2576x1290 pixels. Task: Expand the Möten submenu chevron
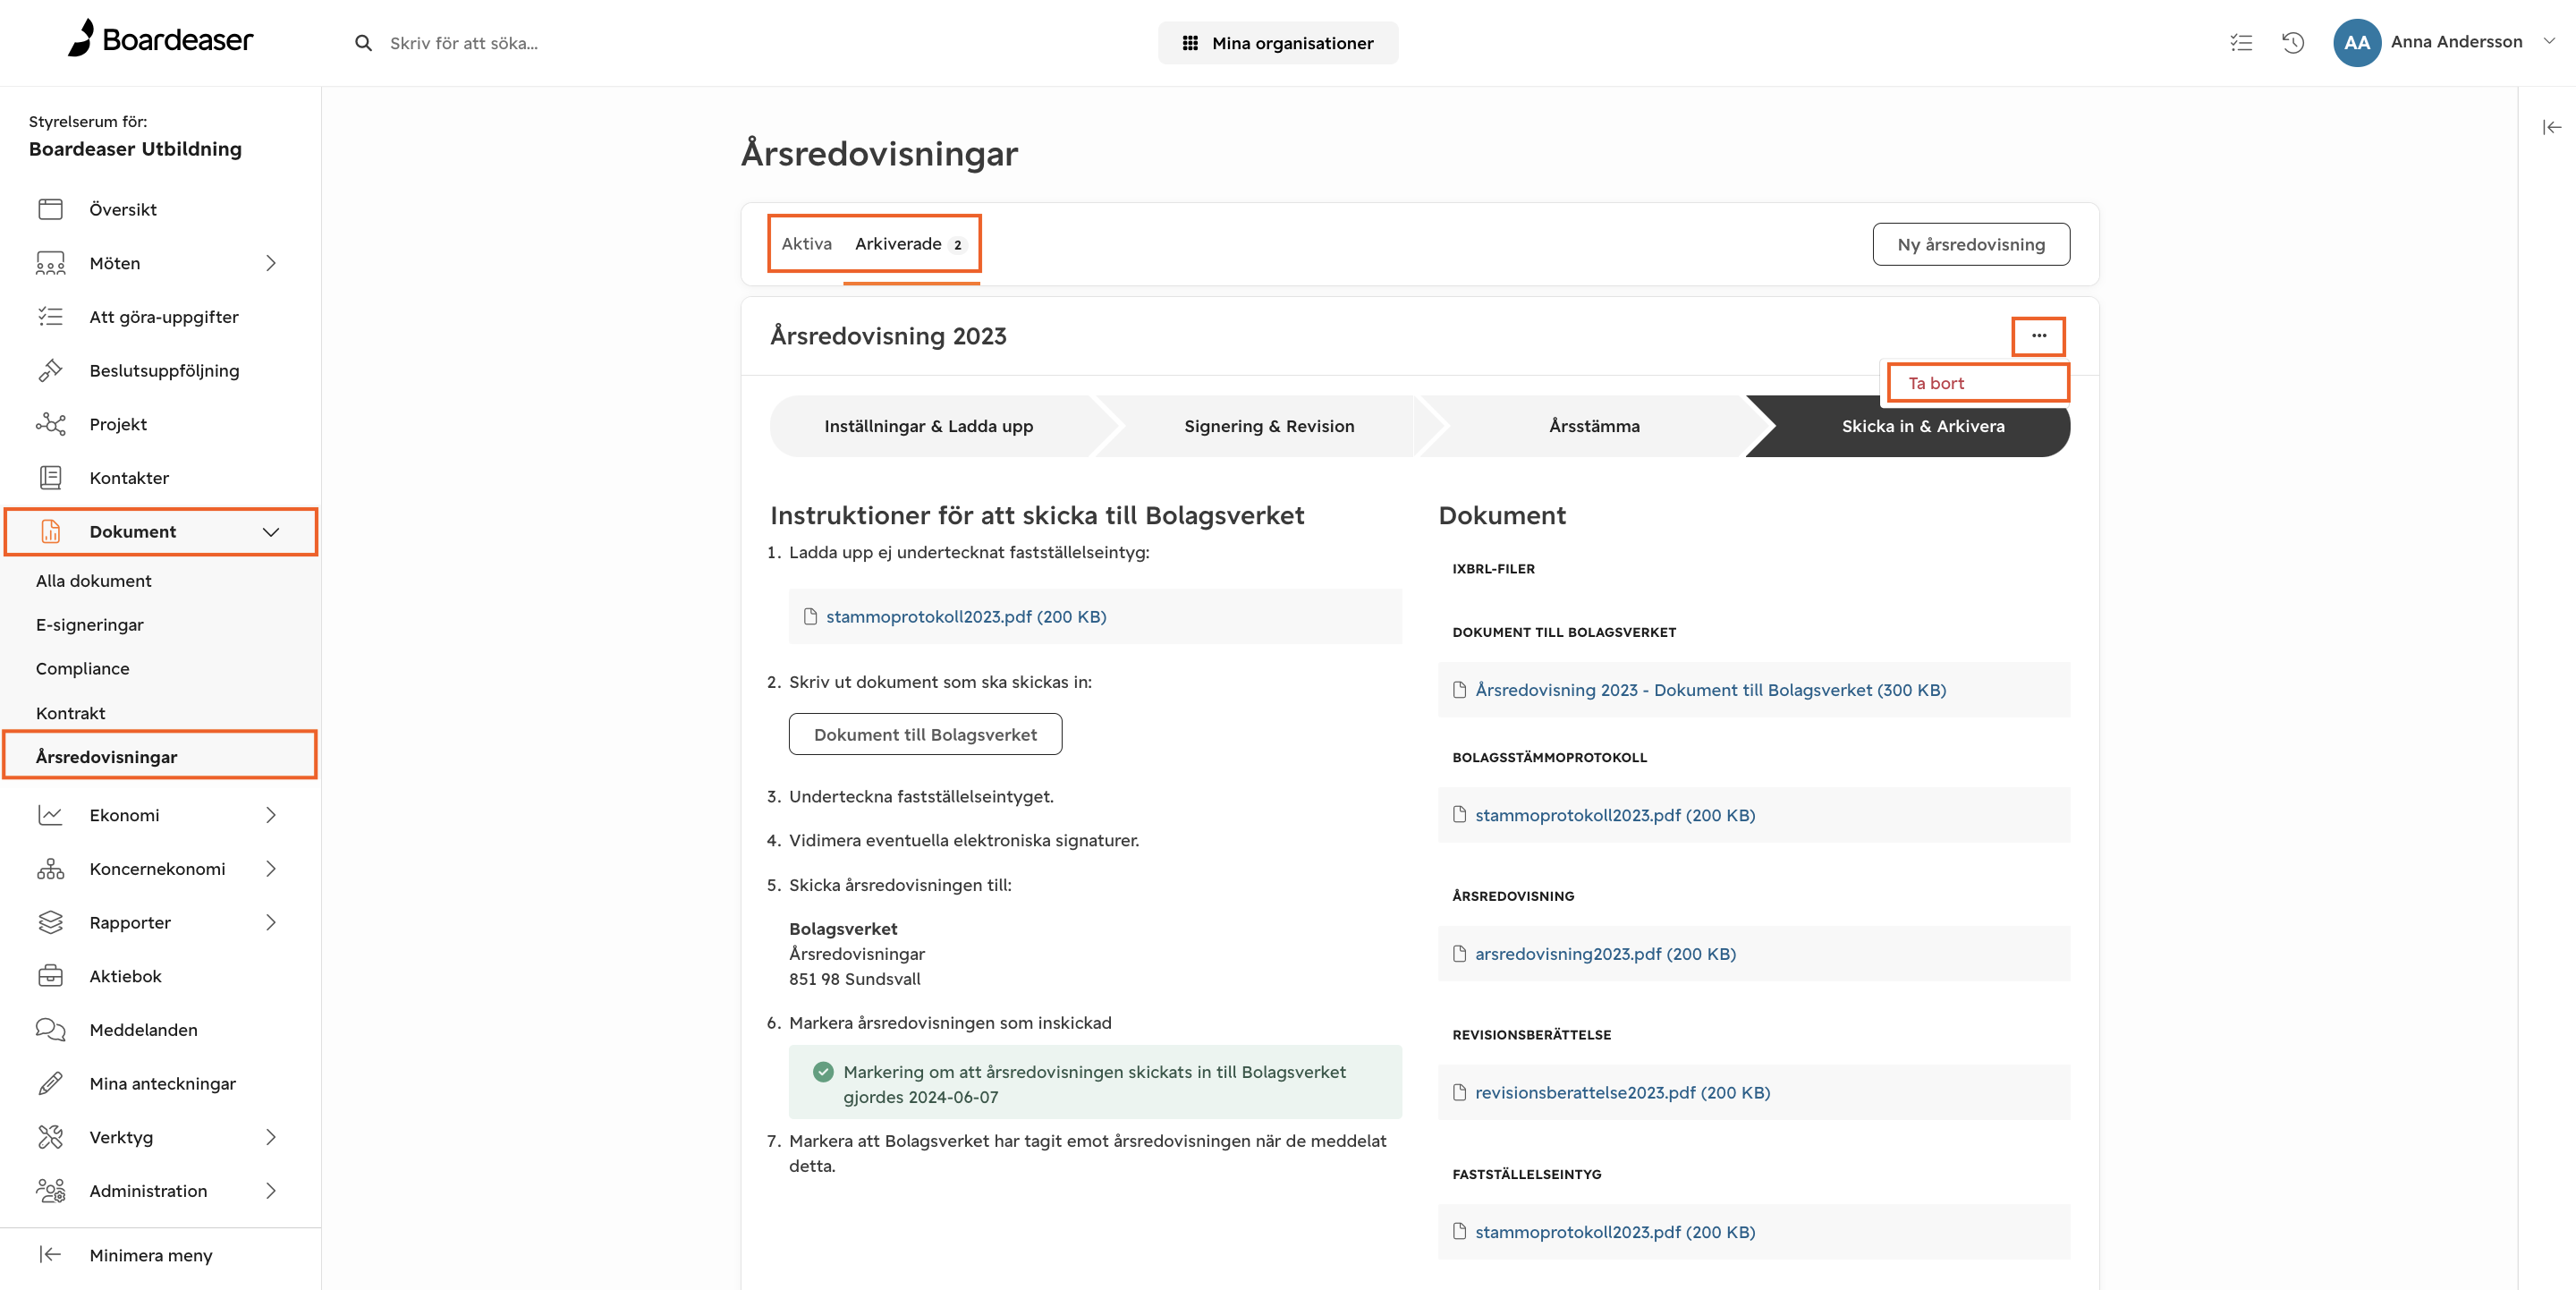pyautogui.click(x=271, y=263)
